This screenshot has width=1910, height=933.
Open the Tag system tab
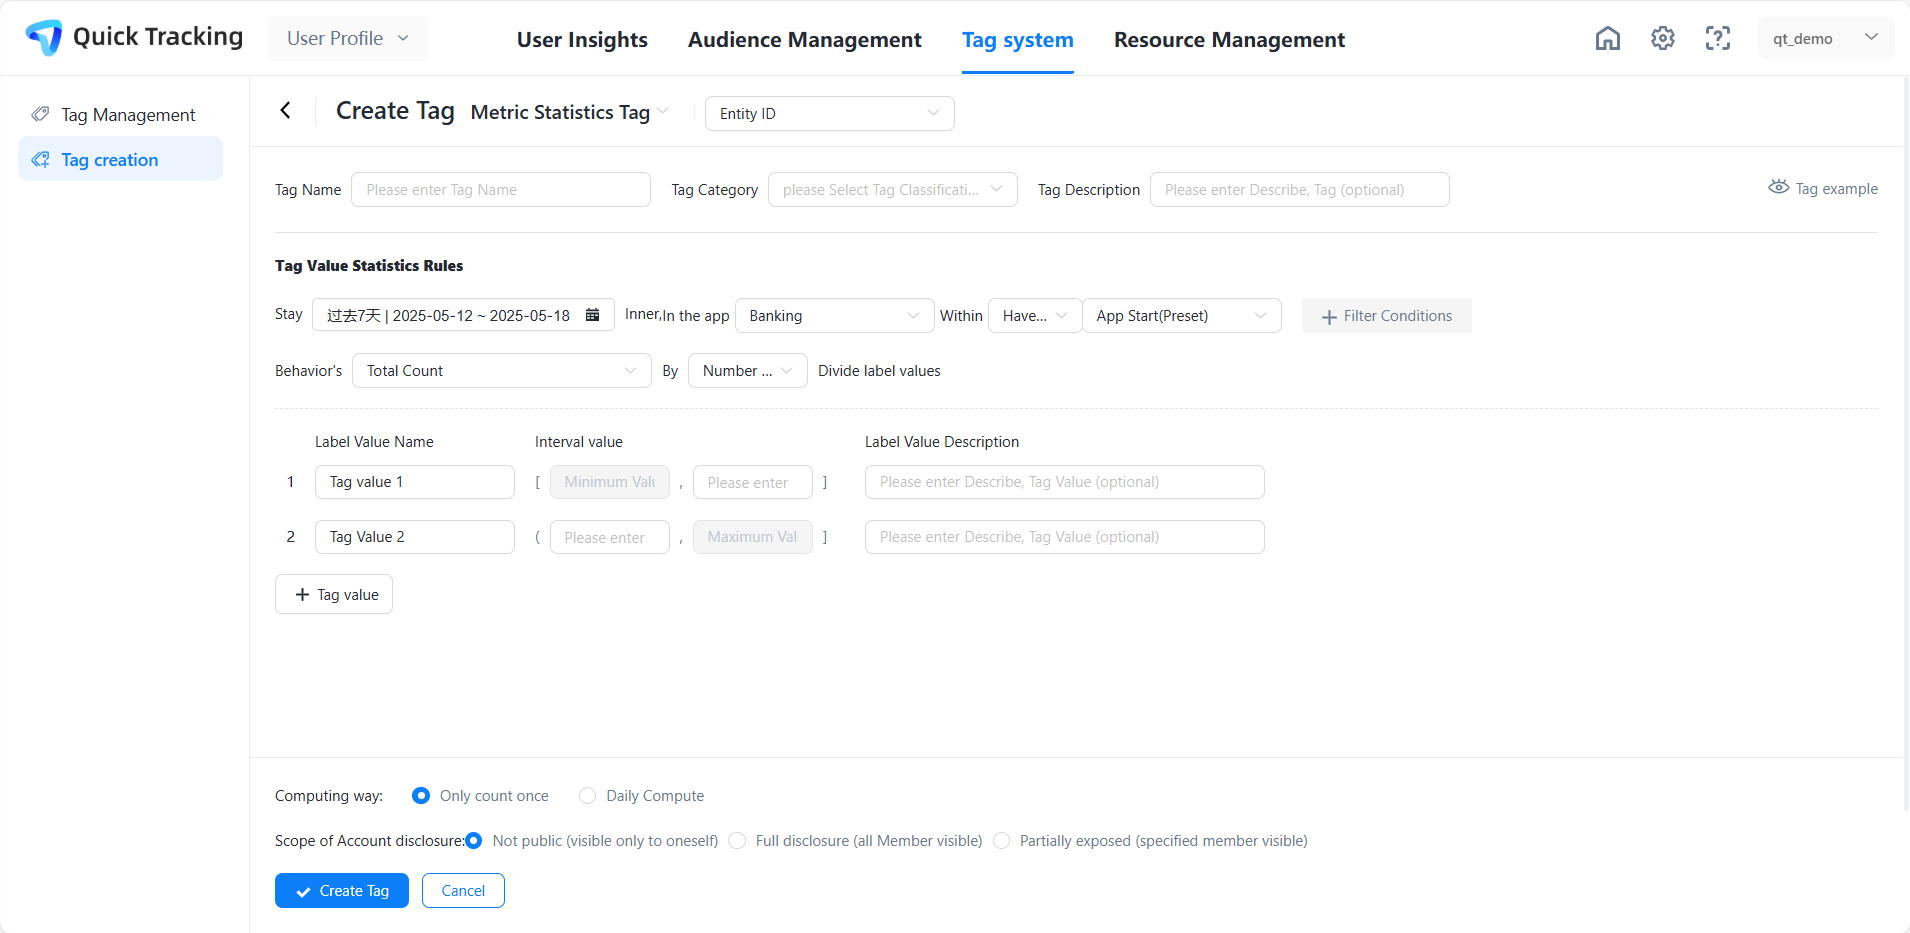1018,40
